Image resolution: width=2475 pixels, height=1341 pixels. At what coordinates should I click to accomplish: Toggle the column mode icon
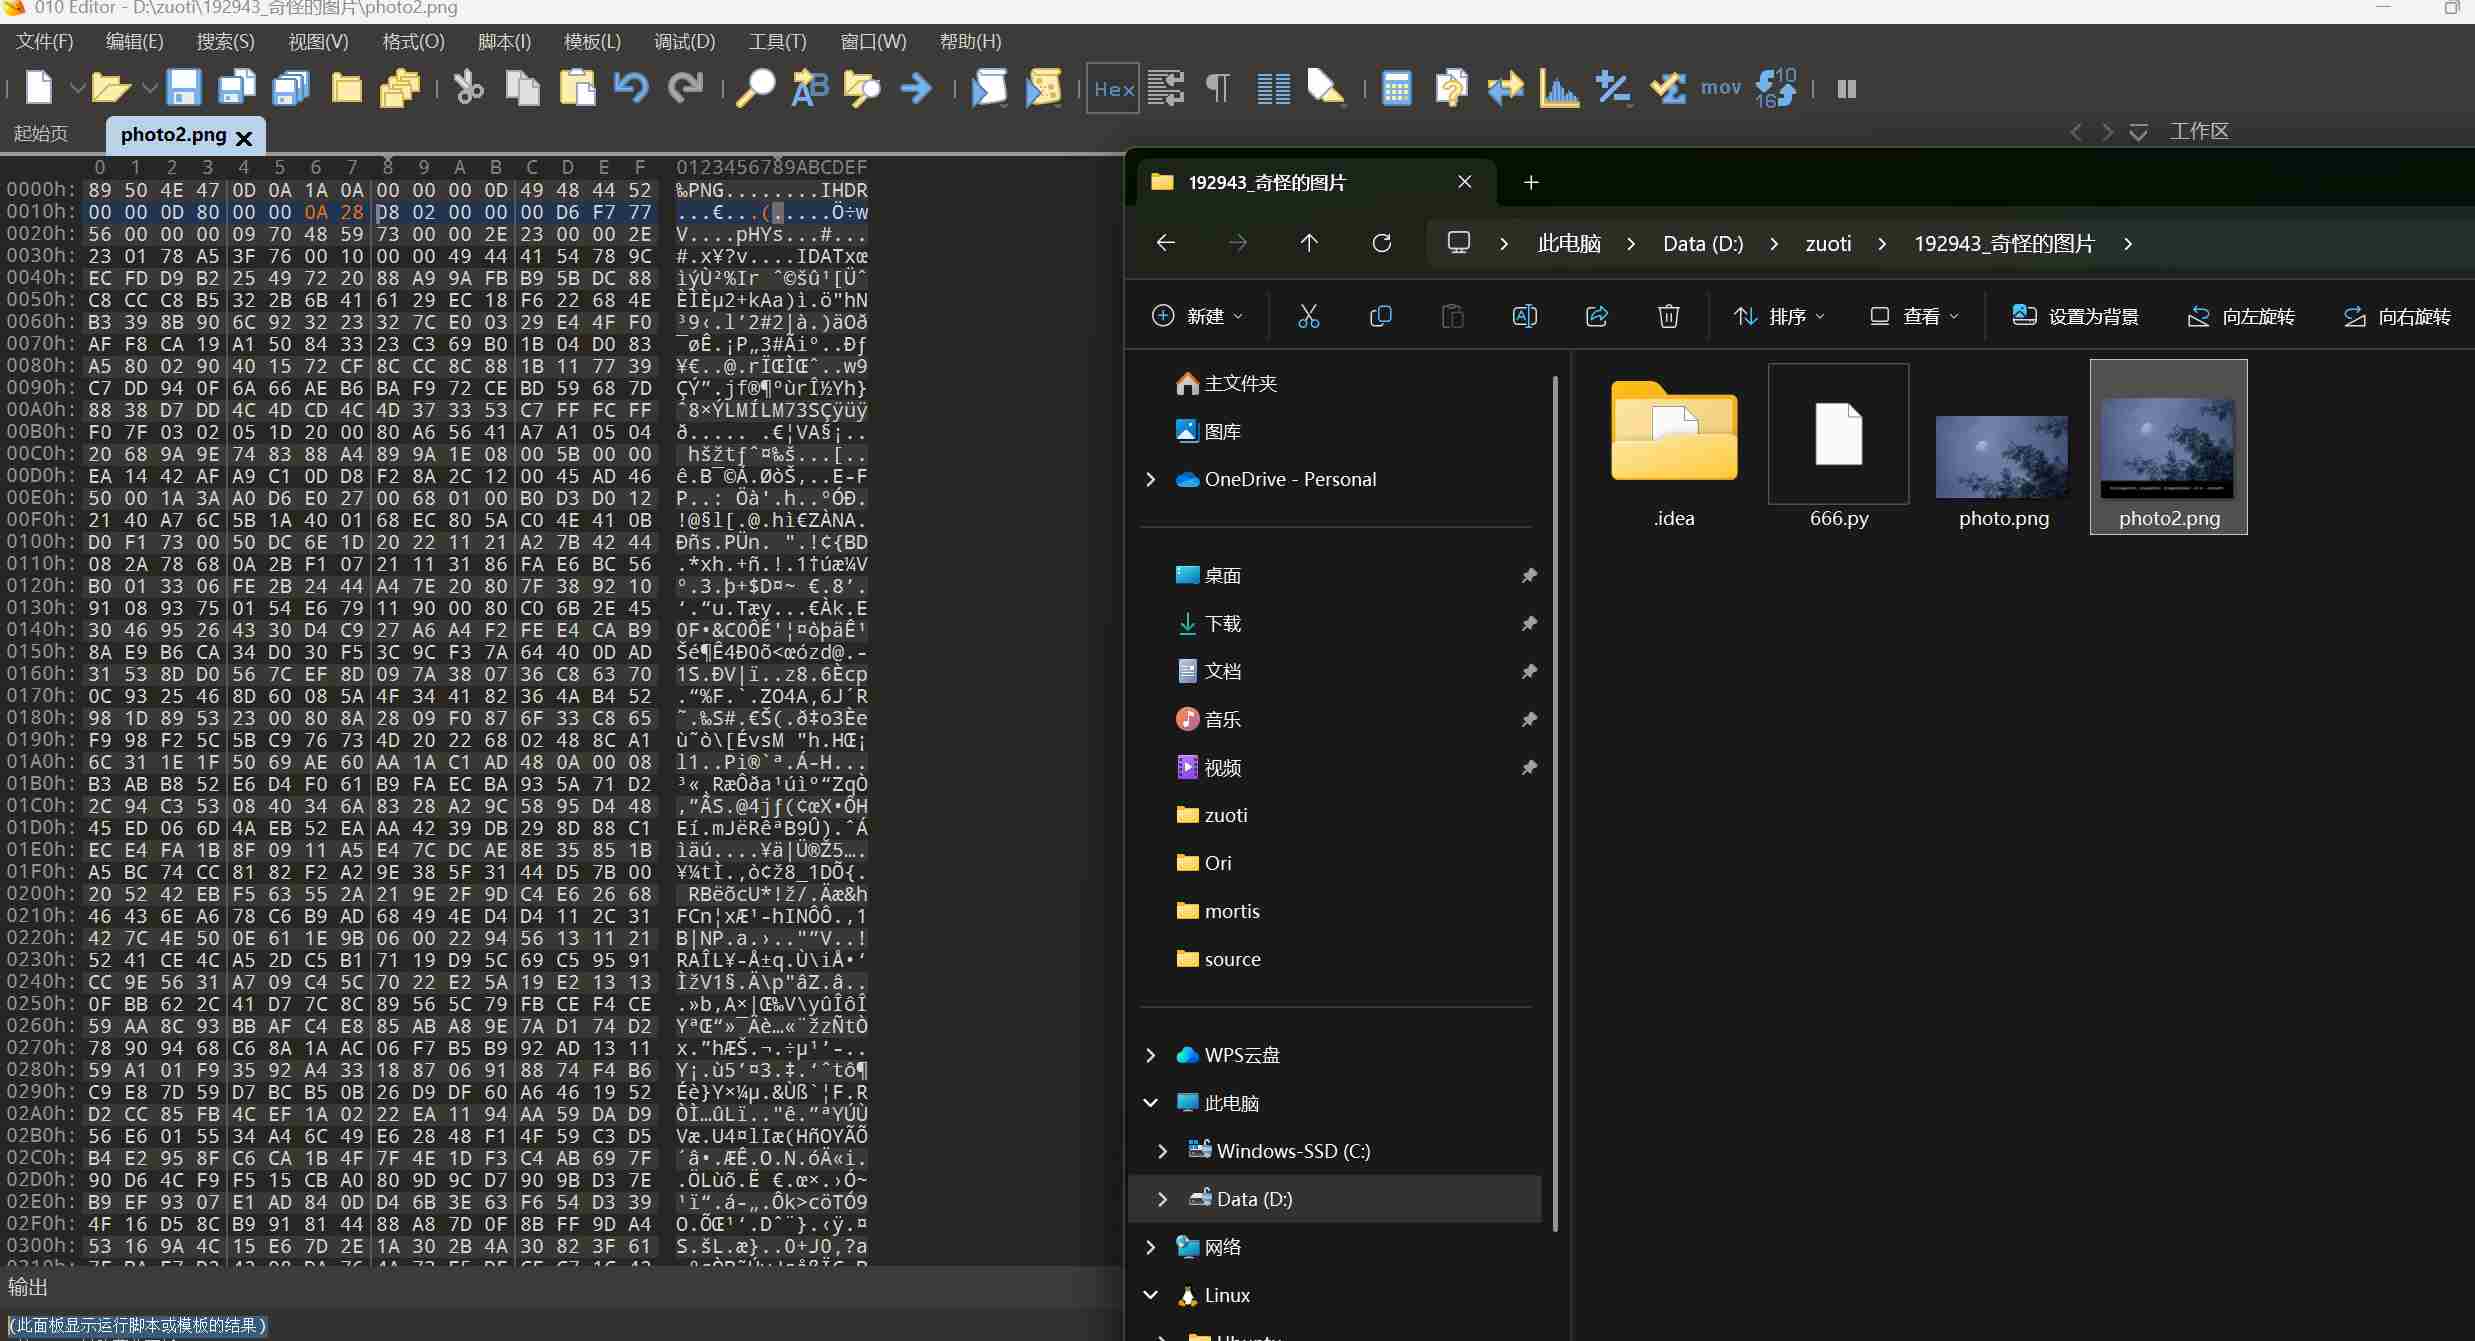(x=1273, y=88)
